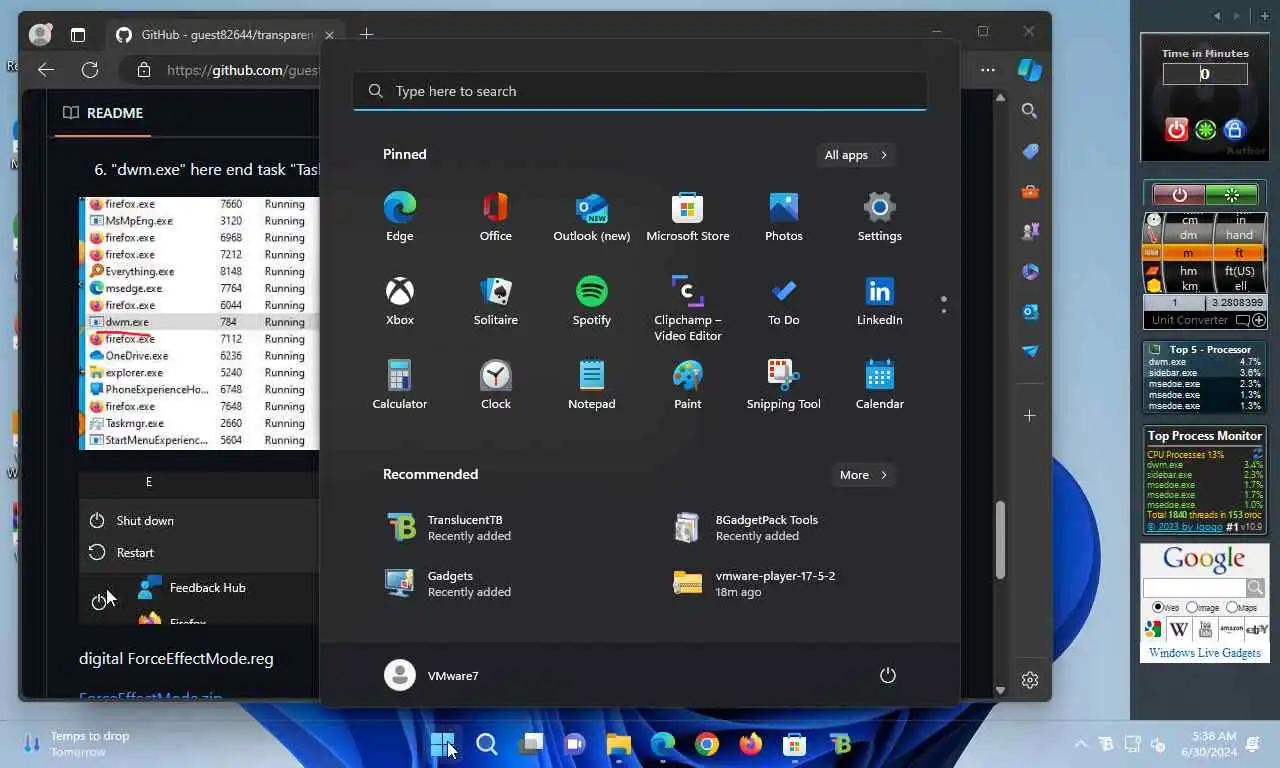This screenshot has width=1280, height=768.
Task: Select the Web radio in Google gadget
Action: tap(1157, 607)
